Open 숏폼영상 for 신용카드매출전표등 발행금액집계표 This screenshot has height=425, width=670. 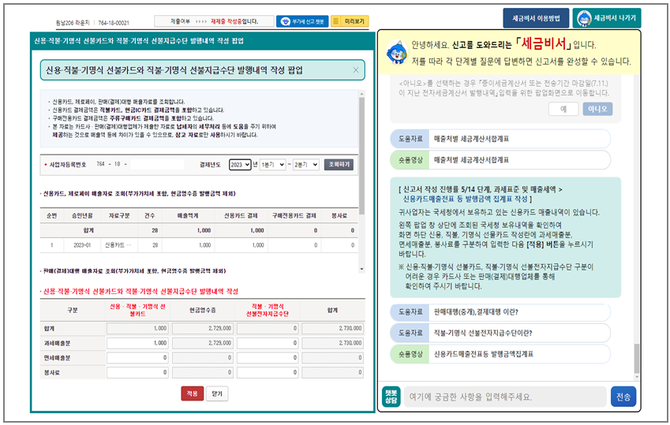pos(406,353)
